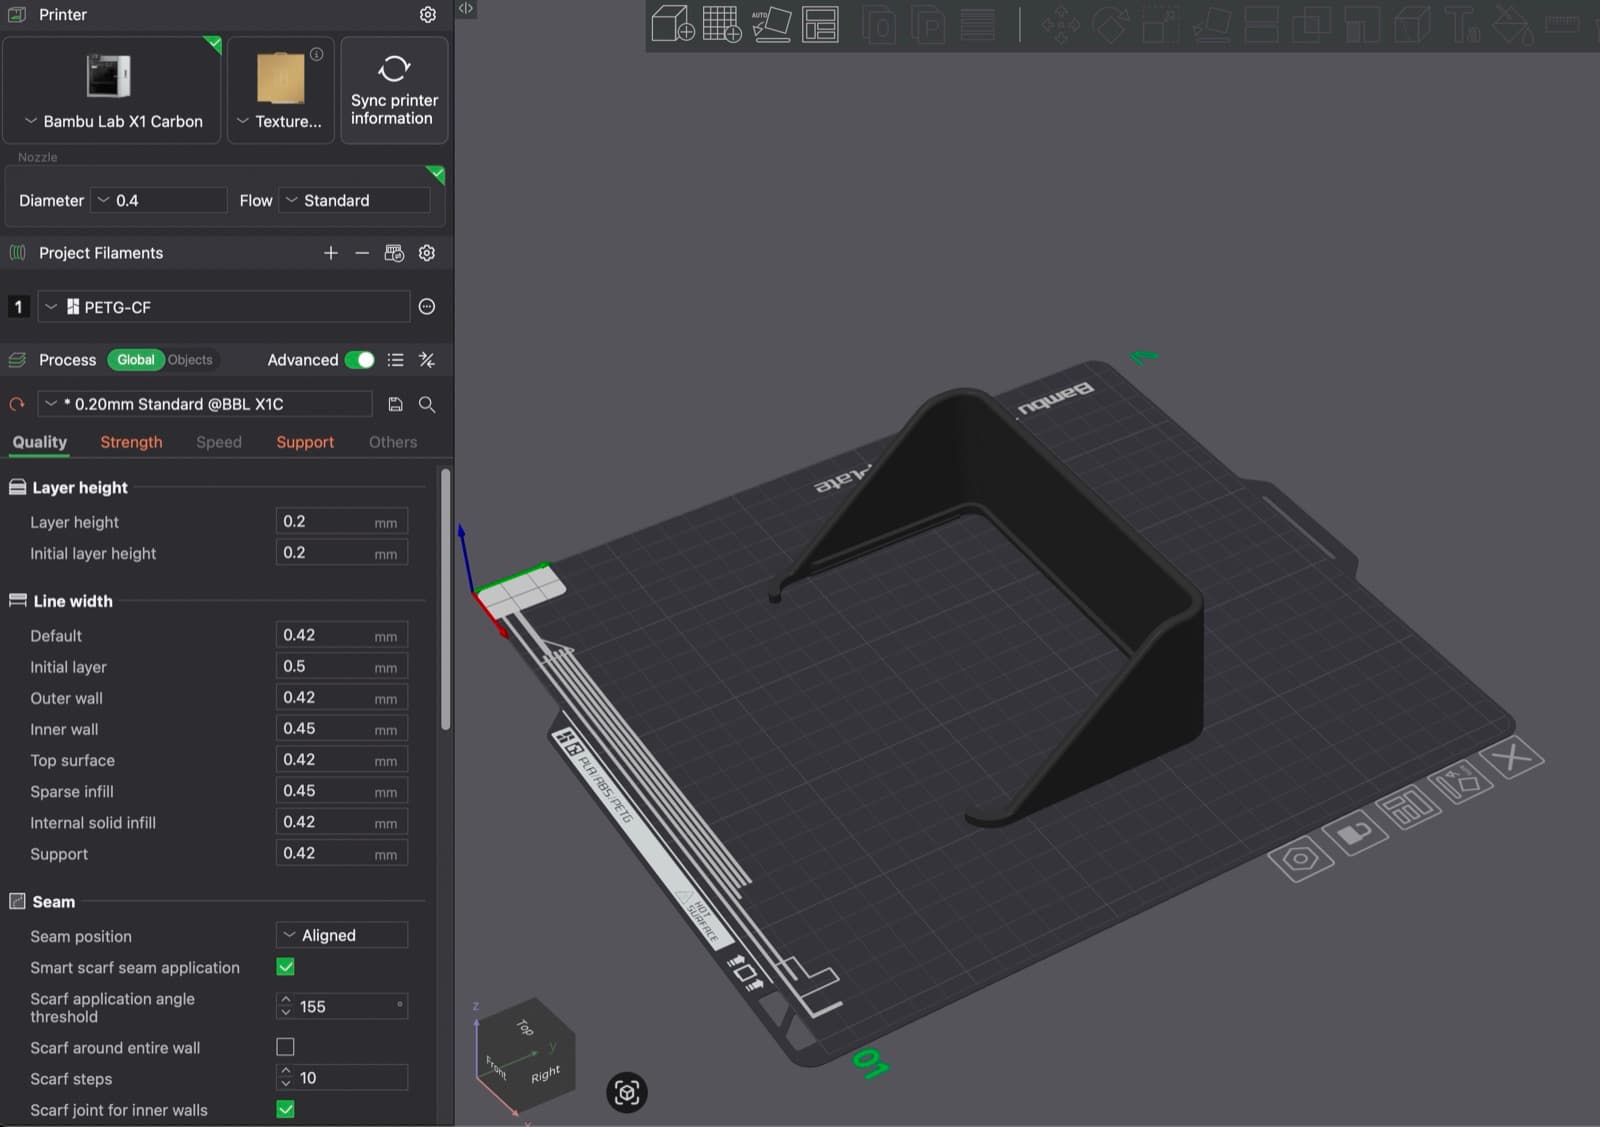This screenshot has height=1127, width=1600.
Task: Search process settings magnifier icon
Action: pos(427,404)
